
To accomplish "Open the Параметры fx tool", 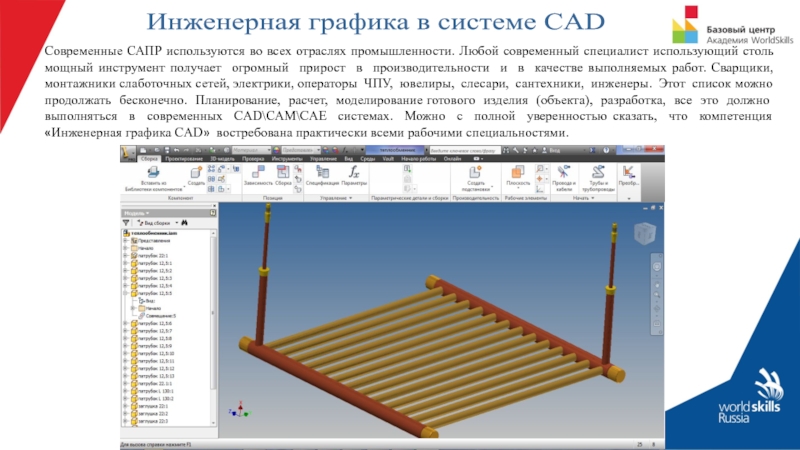I will point(354,176).
